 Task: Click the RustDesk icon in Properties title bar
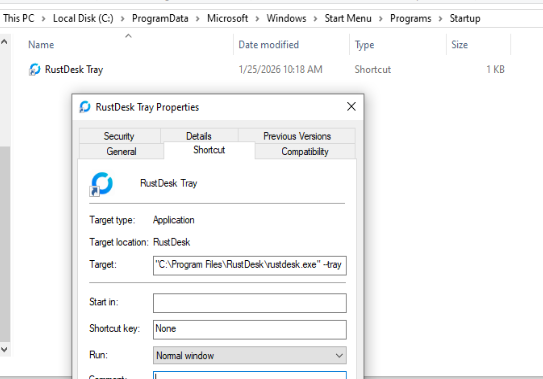(x=84, y=107)
